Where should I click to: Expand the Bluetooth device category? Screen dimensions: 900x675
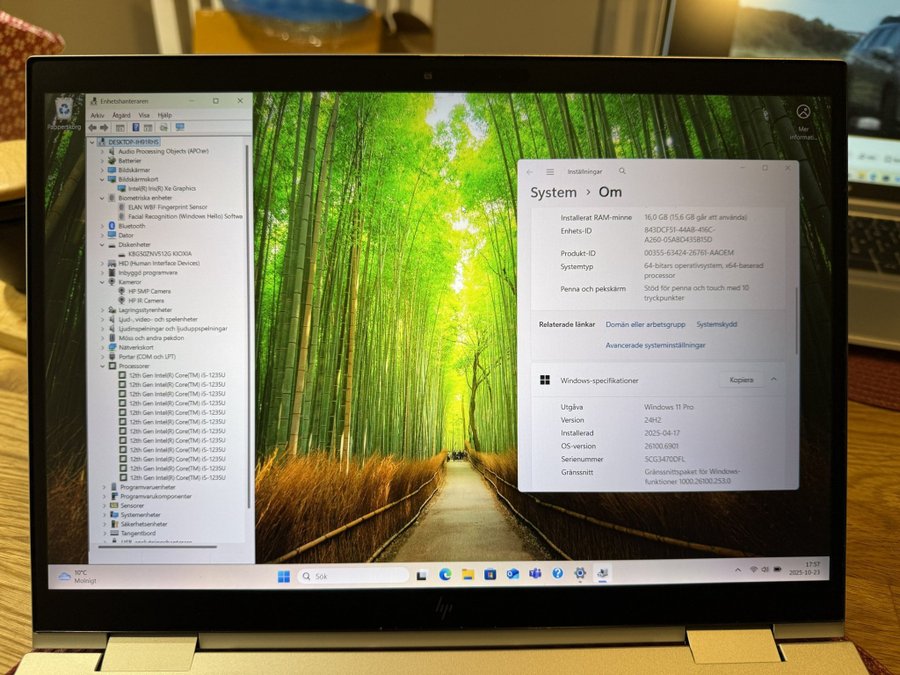tap(104, 226)
